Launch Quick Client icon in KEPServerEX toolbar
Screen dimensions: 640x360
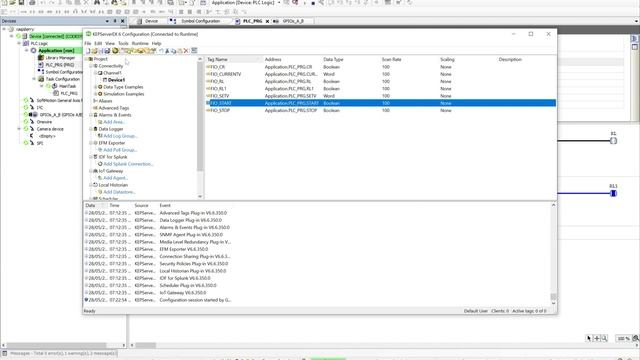[x=194, y=51]
